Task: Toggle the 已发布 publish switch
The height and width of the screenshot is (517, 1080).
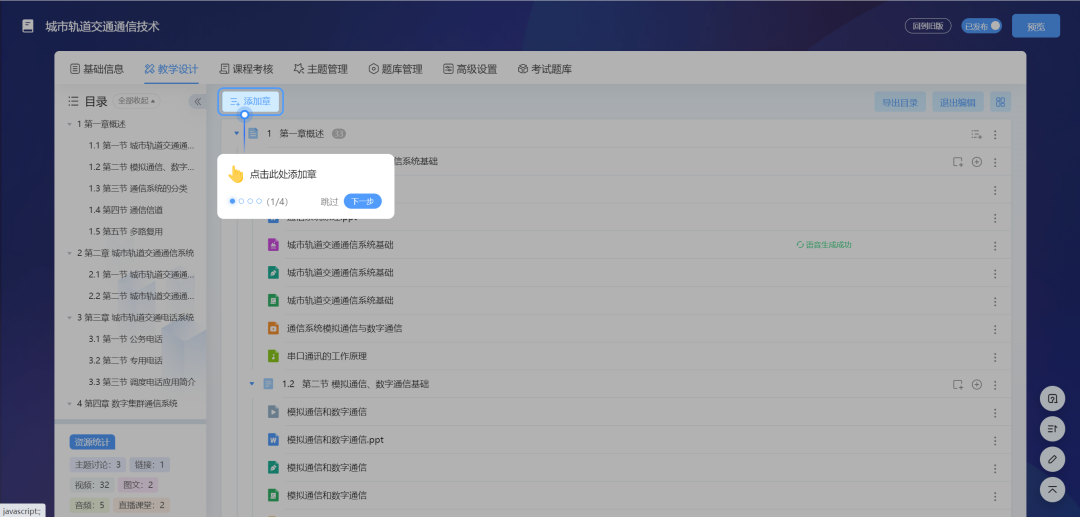Action: point(982,26)
